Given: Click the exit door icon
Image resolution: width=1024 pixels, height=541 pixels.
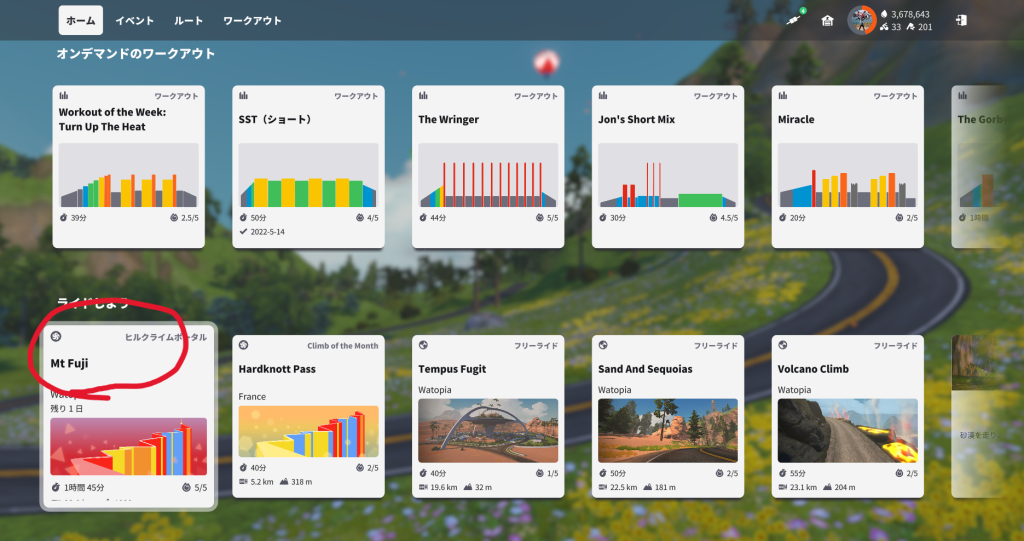Looking at the screenshot, I should 961,20.
